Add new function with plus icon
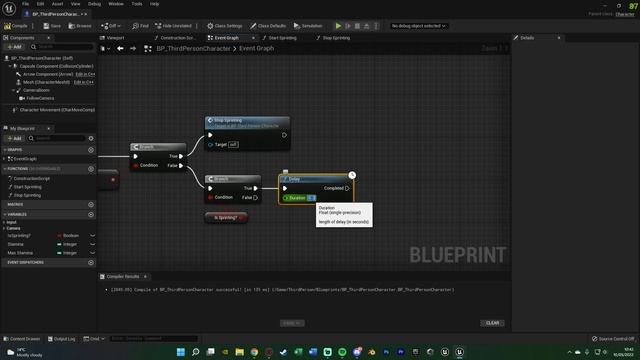The height and width of the screenshot is (360, 640). click(x=91, y=169)
